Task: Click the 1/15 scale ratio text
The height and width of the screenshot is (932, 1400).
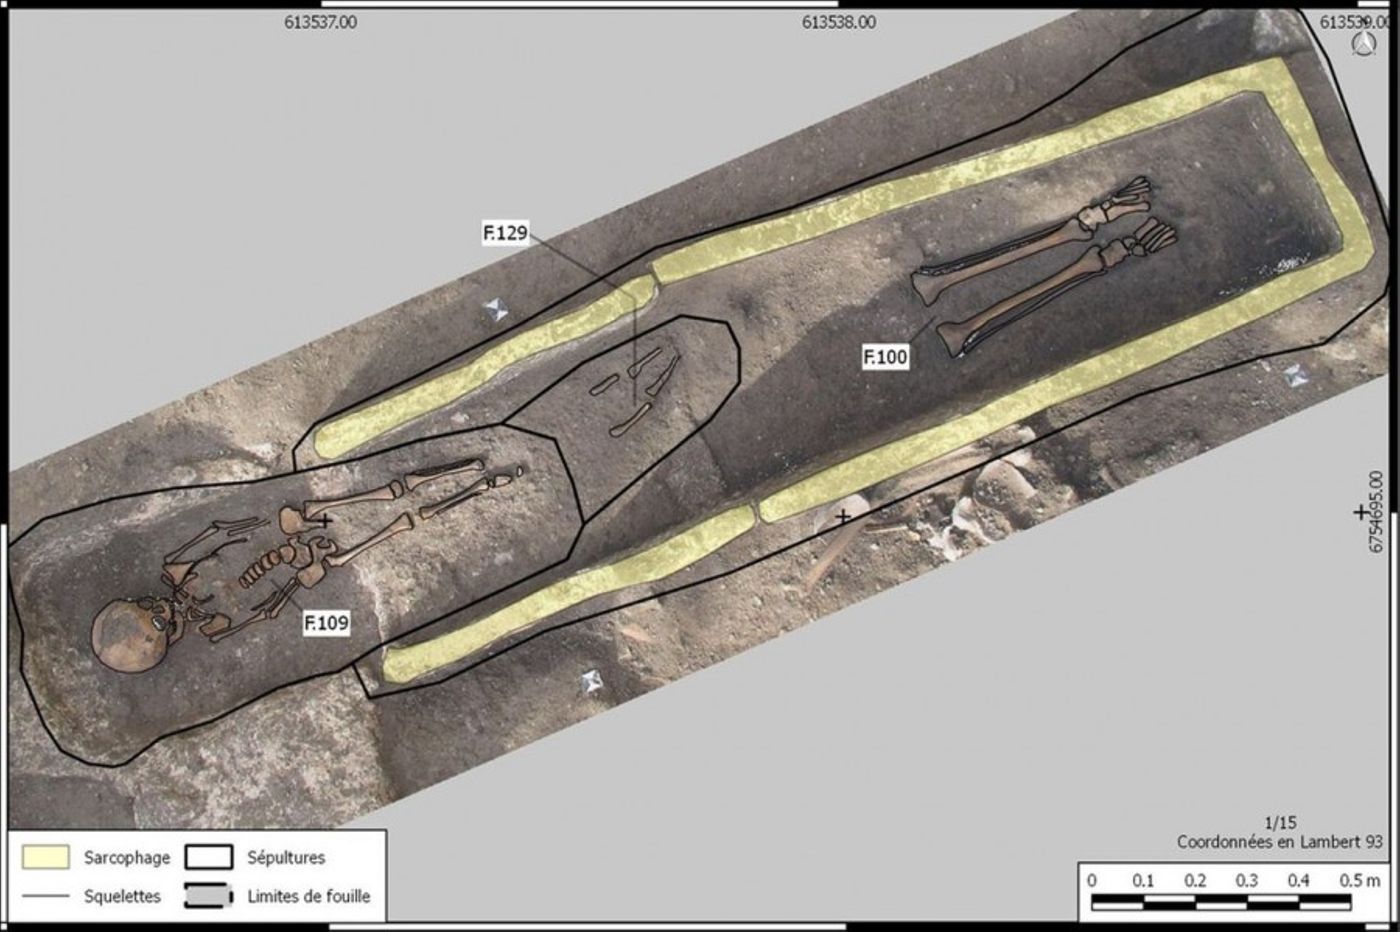Action: 1280,823
